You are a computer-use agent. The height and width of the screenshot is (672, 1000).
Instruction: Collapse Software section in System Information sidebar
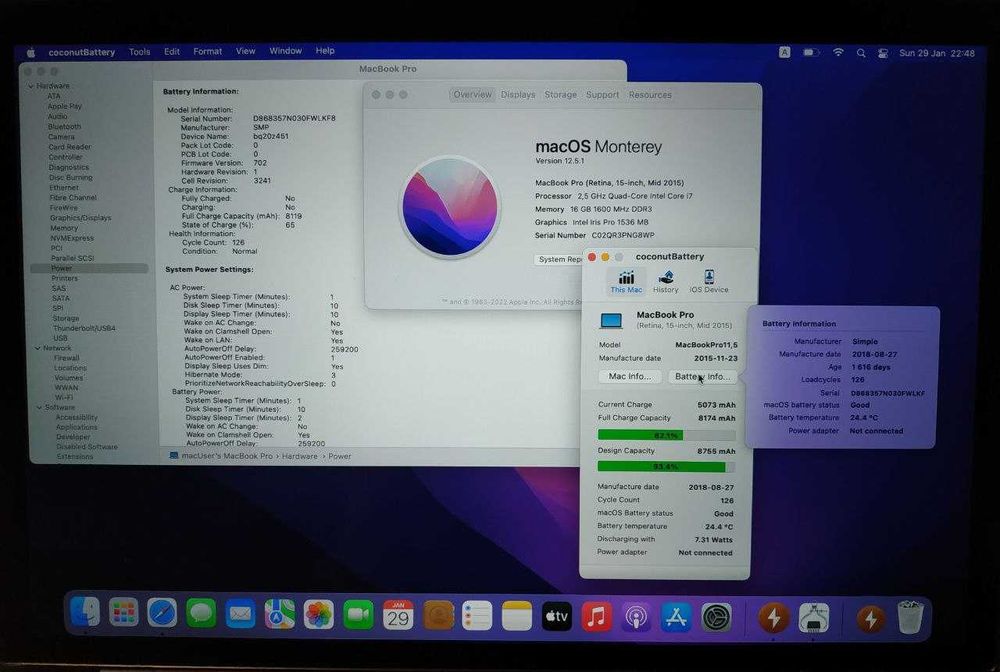[x=39, y=407]
